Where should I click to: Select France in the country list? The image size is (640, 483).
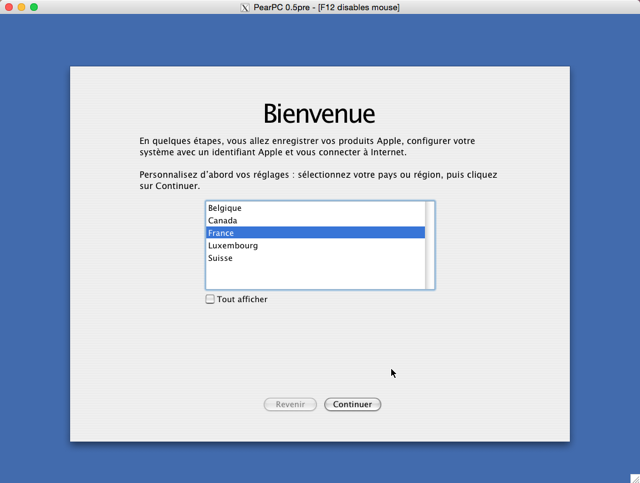point(315,233)
